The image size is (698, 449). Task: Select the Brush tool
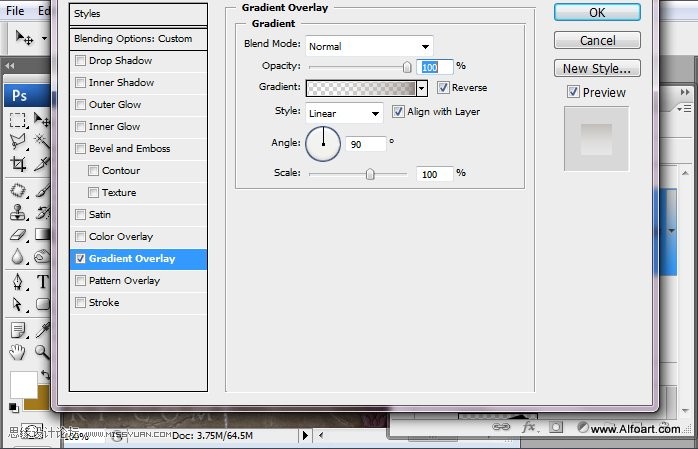click(42, 190)
